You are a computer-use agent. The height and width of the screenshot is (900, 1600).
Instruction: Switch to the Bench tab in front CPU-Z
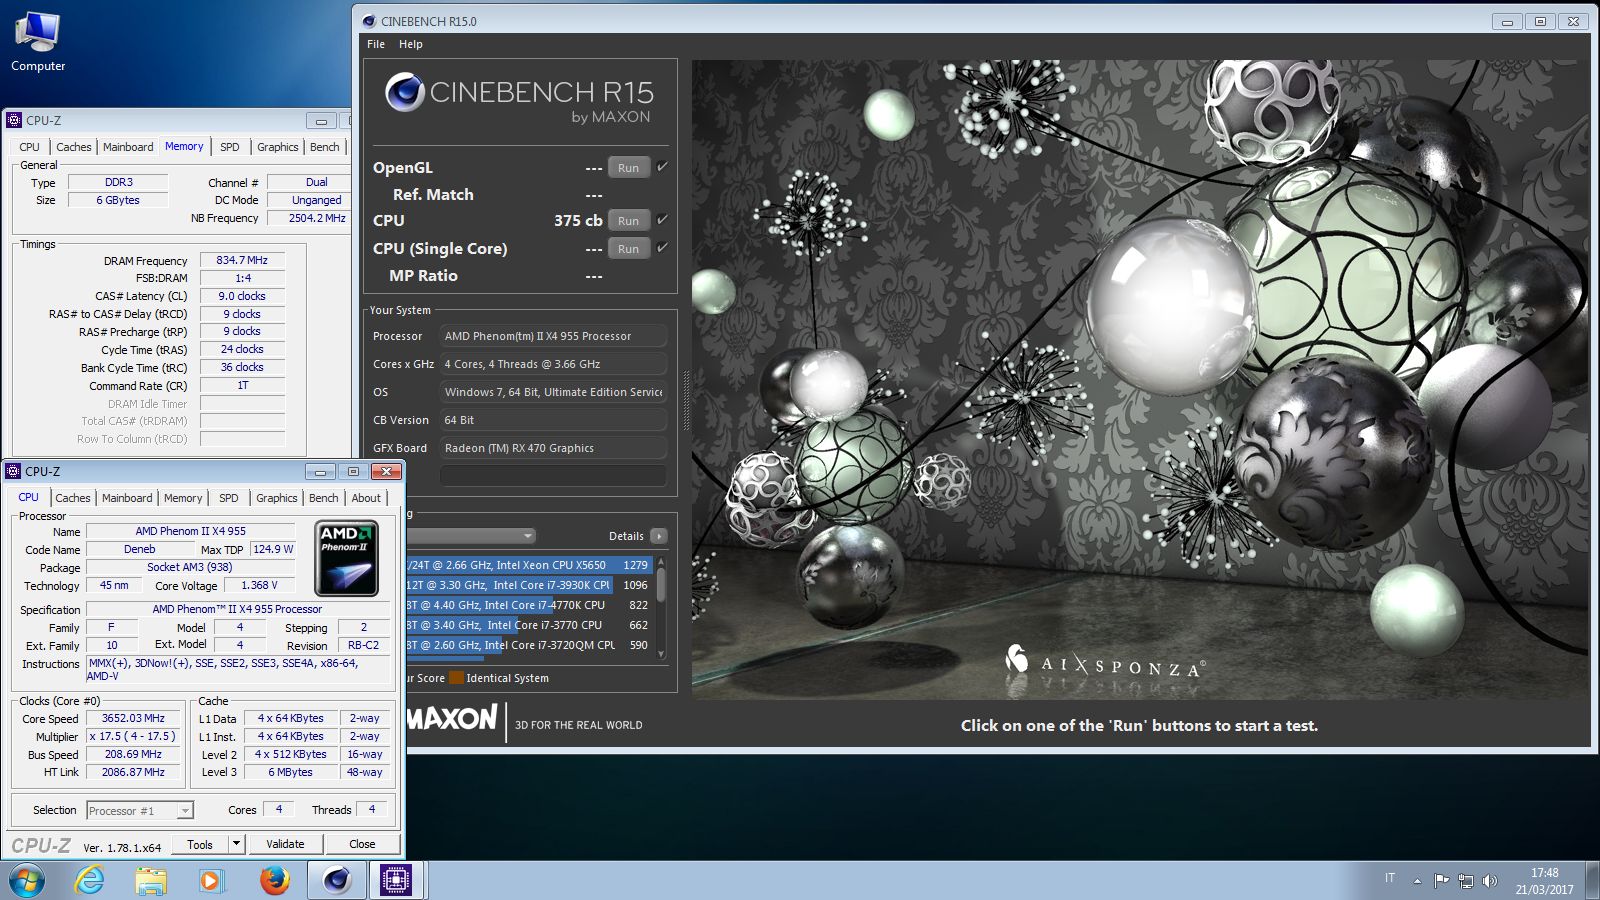coord(324,498)
